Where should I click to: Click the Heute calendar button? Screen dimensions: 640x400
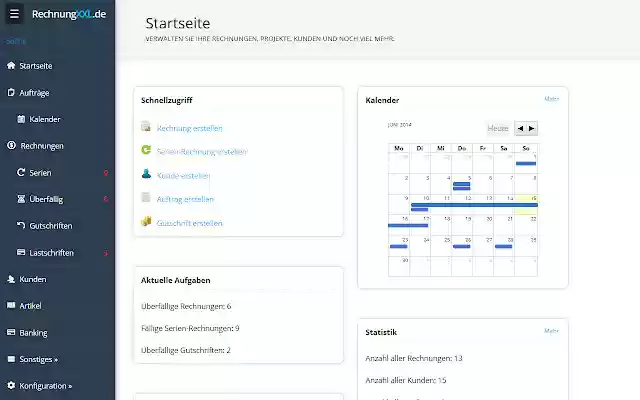coord(498,128)
